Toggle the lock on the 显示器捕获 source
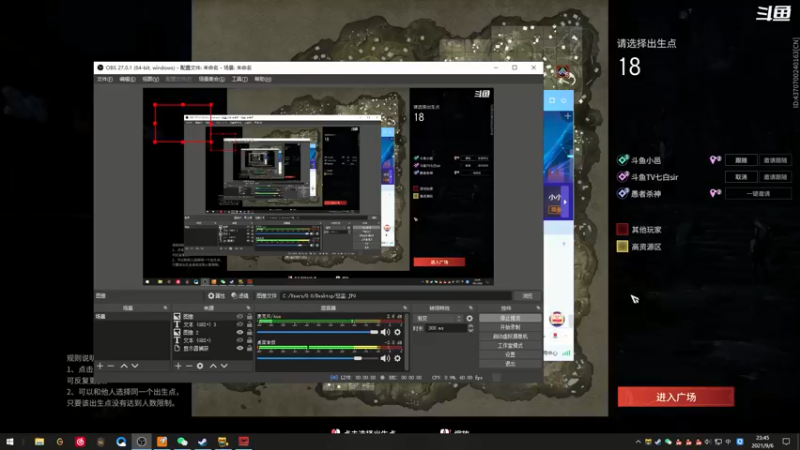The image size is (800, 450). pos(249,348)
